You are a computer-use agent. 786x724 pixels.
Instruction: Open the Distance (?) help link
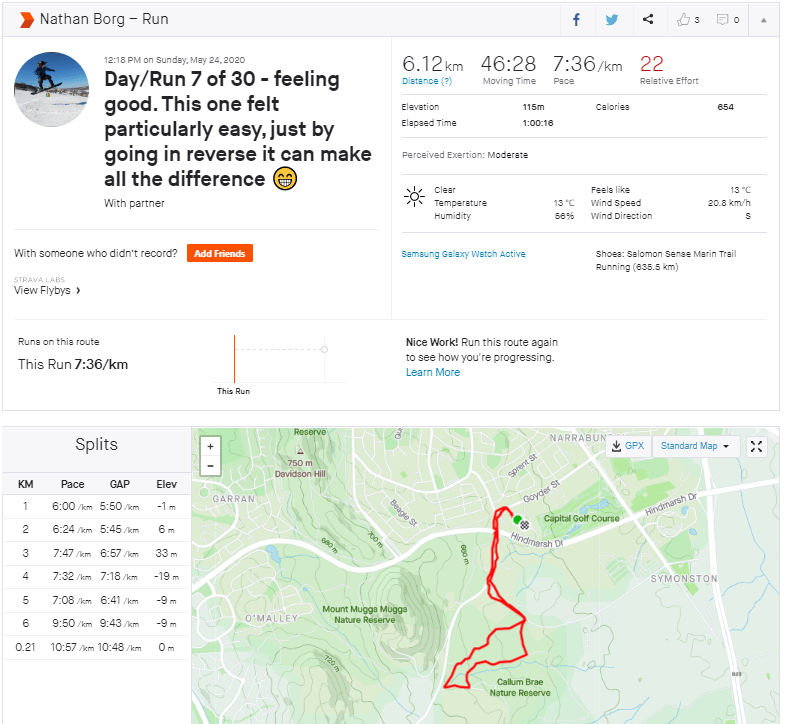click(426, 81)
